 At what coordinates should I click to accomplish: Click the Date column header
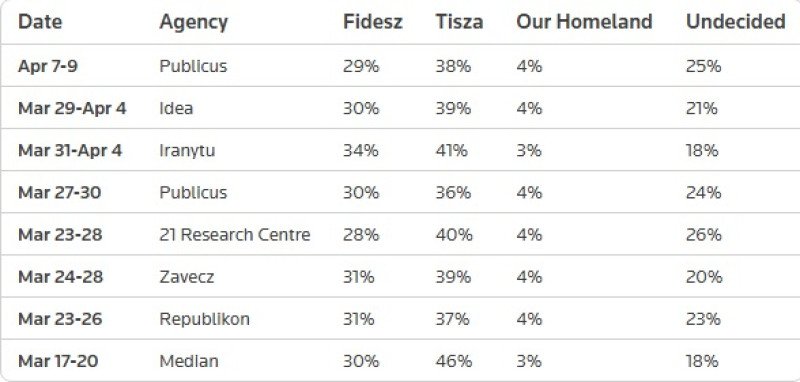[x=40, y=22]
